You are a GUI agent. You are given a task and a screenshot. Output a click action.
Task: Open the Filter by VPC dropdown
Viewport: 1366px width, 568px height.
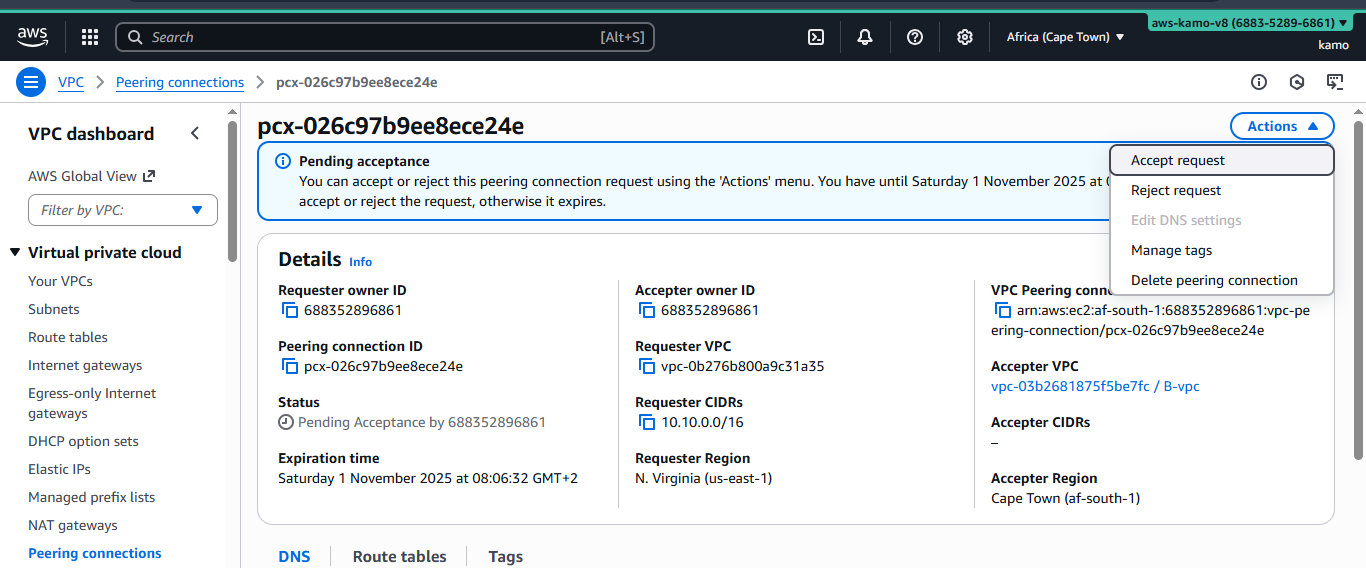[123, 210]
